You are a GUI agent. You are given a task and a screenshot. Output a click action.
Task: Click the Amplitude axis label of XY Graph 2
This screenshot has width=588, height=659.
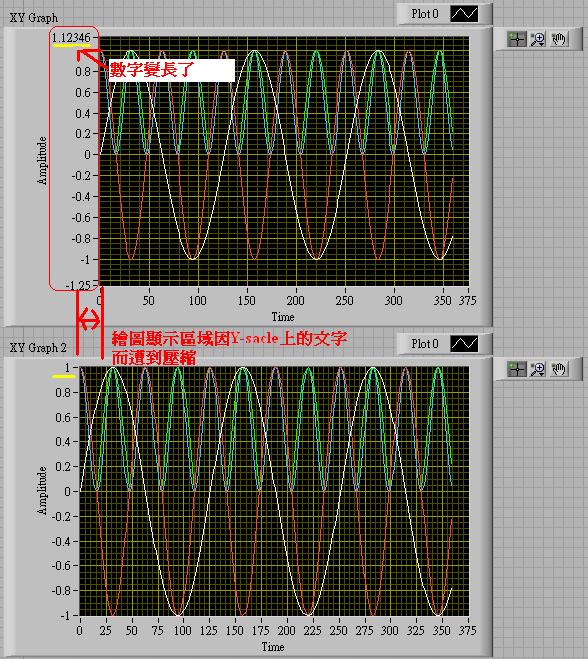[x=42, y=490]
